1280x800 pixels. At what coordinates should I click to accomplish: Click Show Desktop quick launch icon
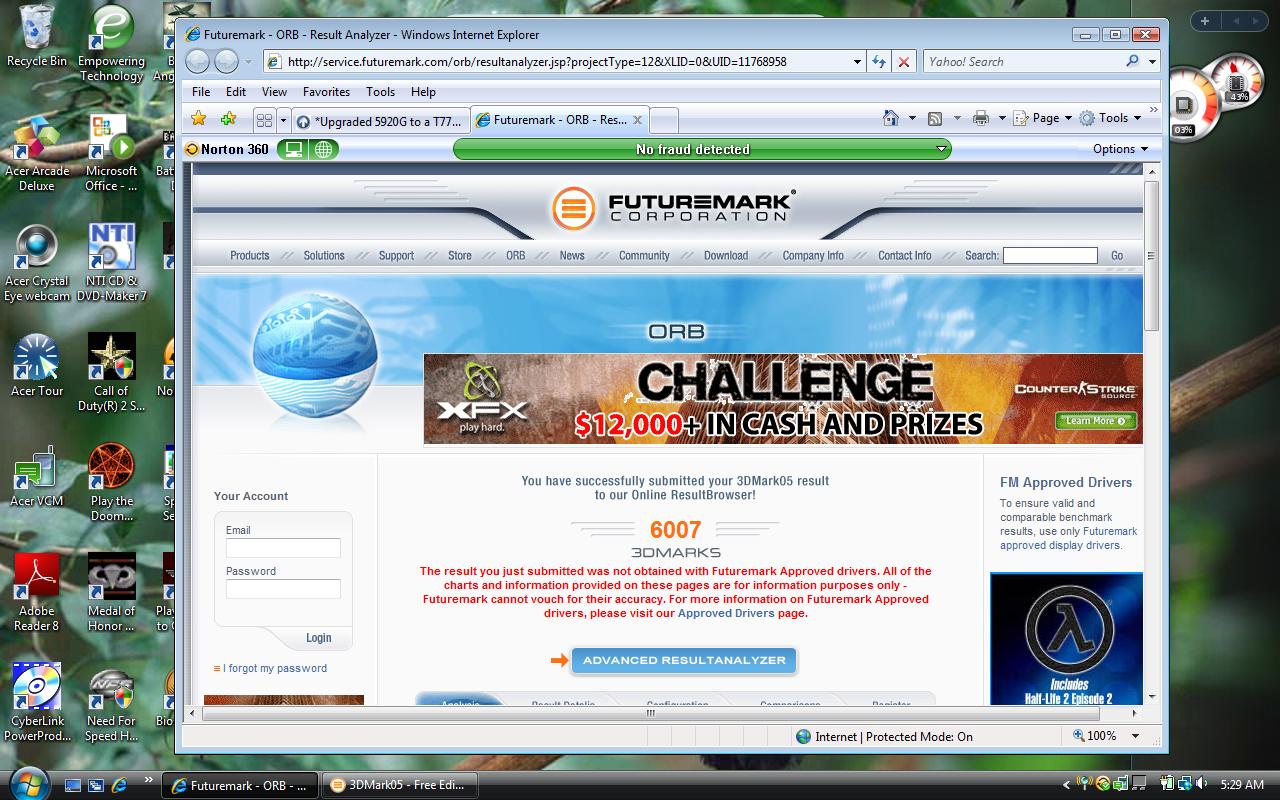pyautogui.click(x=73, y=785)
